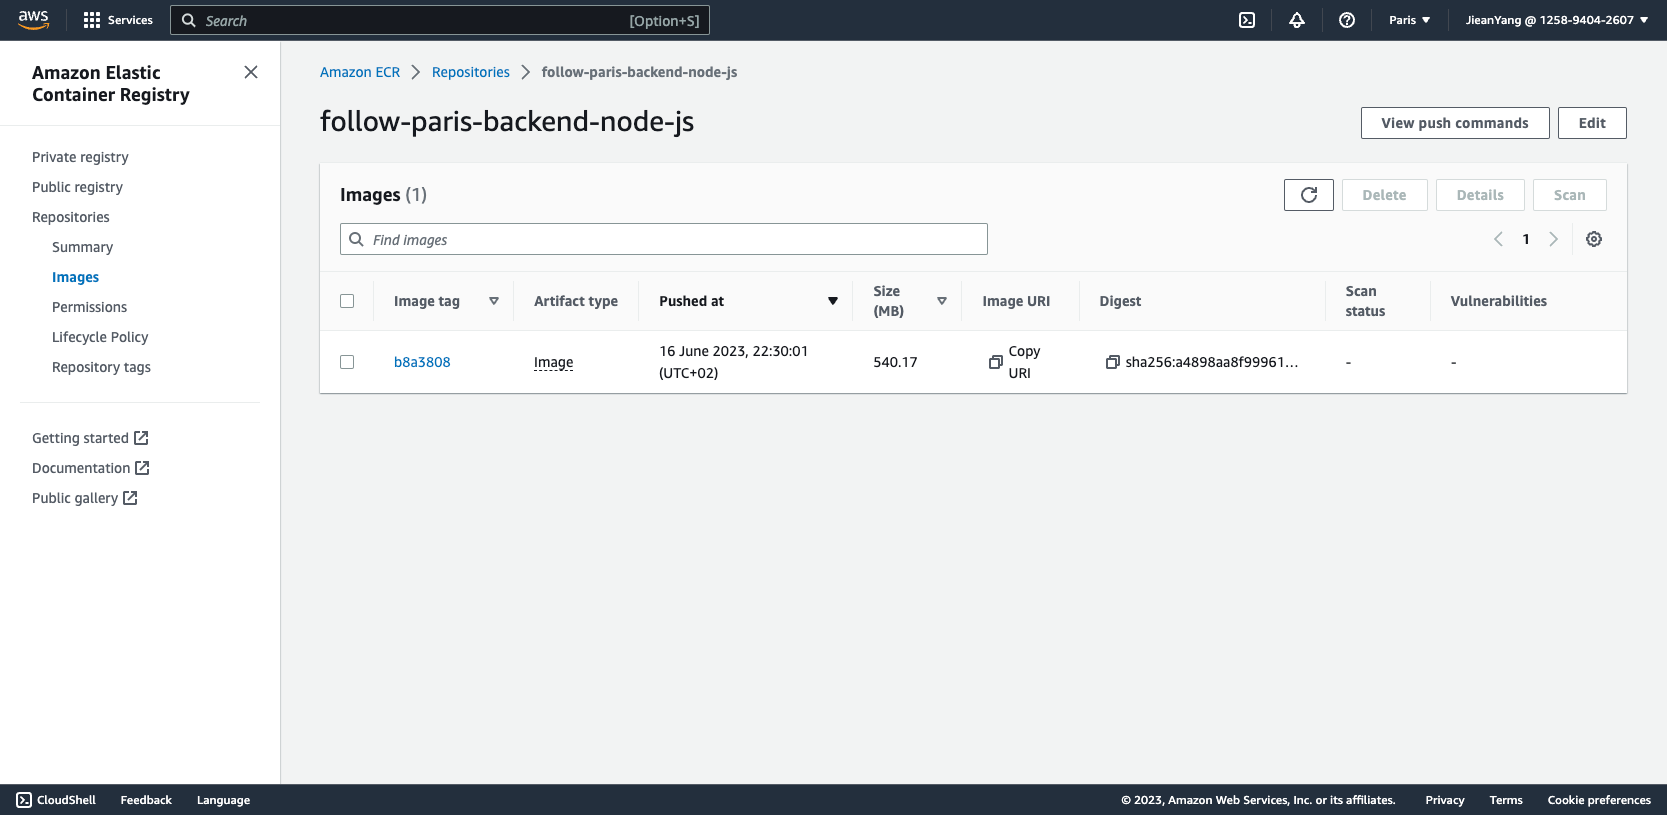
Task: Click the Edit repository button
Action: [1592, 123]
